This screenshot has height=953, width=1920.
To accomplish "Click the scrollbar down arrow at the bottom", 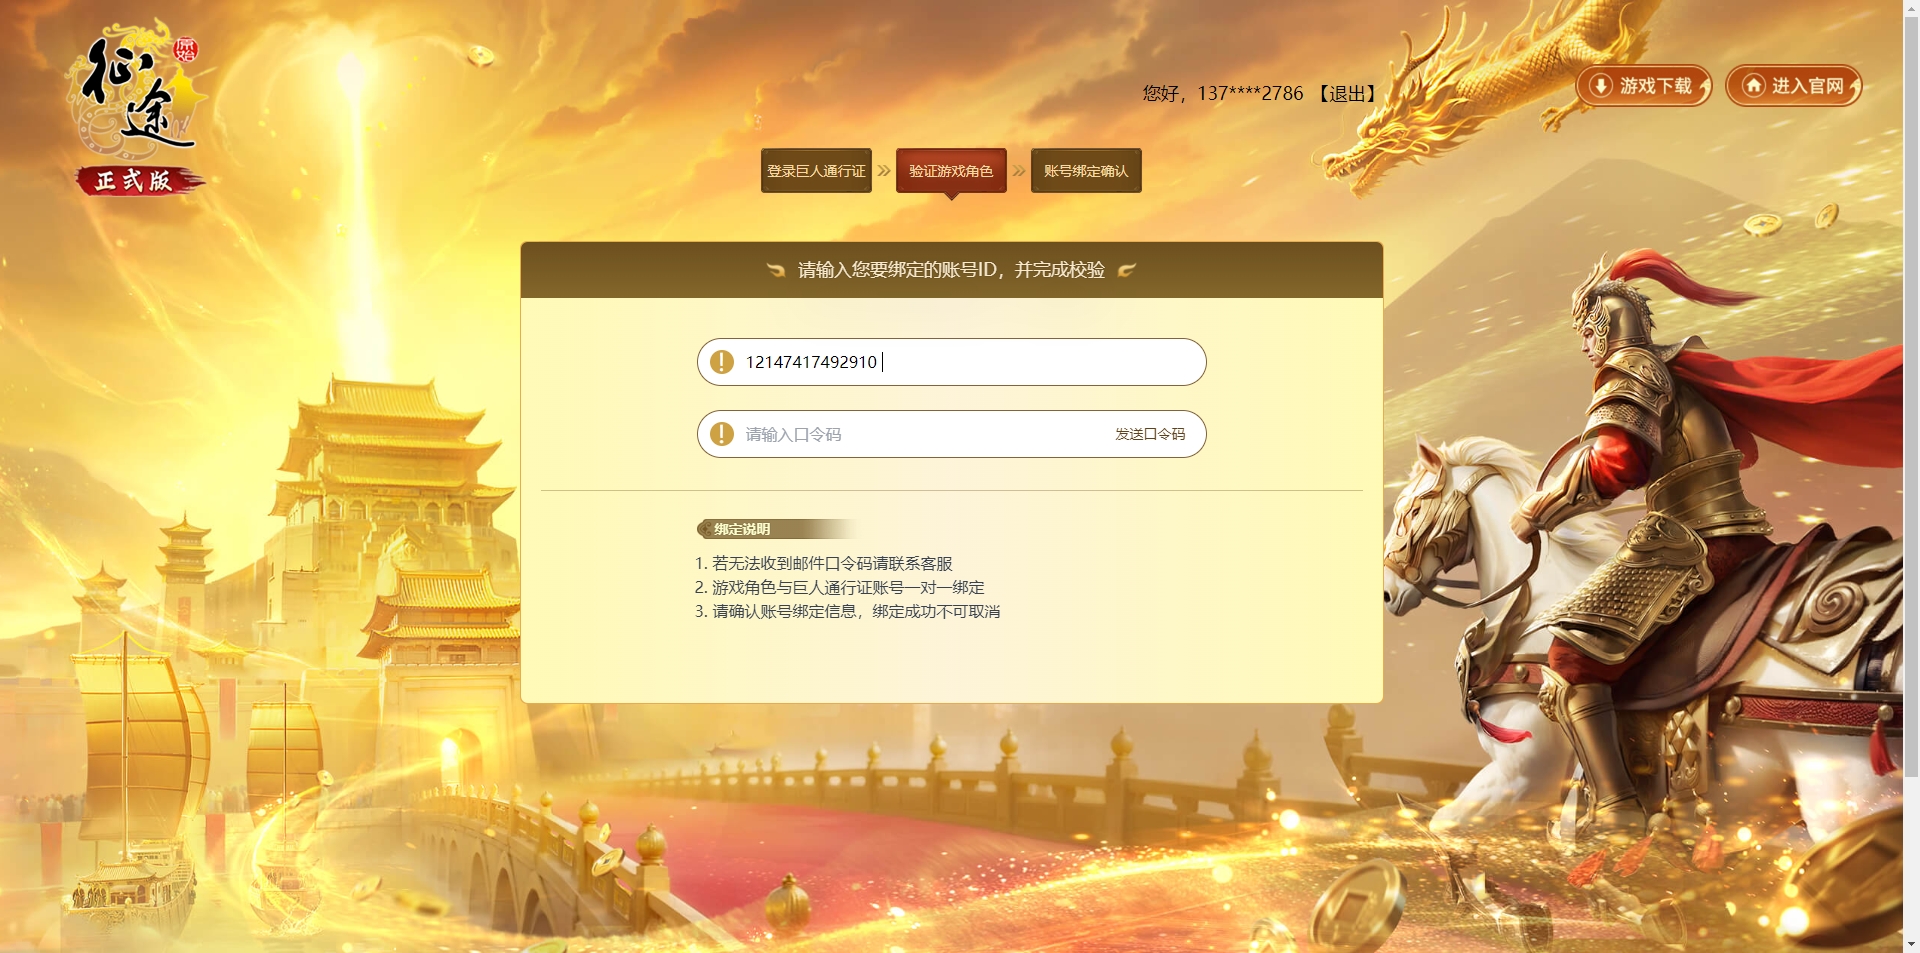I will click(1911, 944).
